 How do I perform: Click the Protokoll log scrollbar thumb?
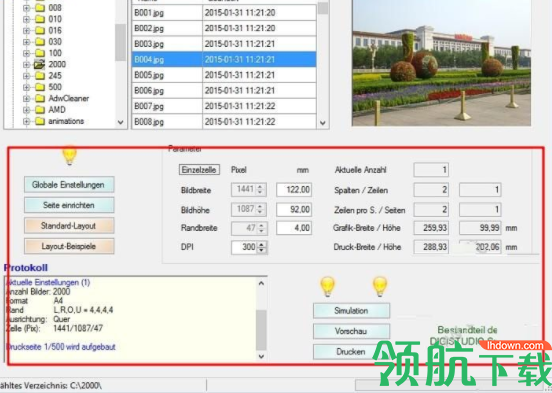[261, 330]
